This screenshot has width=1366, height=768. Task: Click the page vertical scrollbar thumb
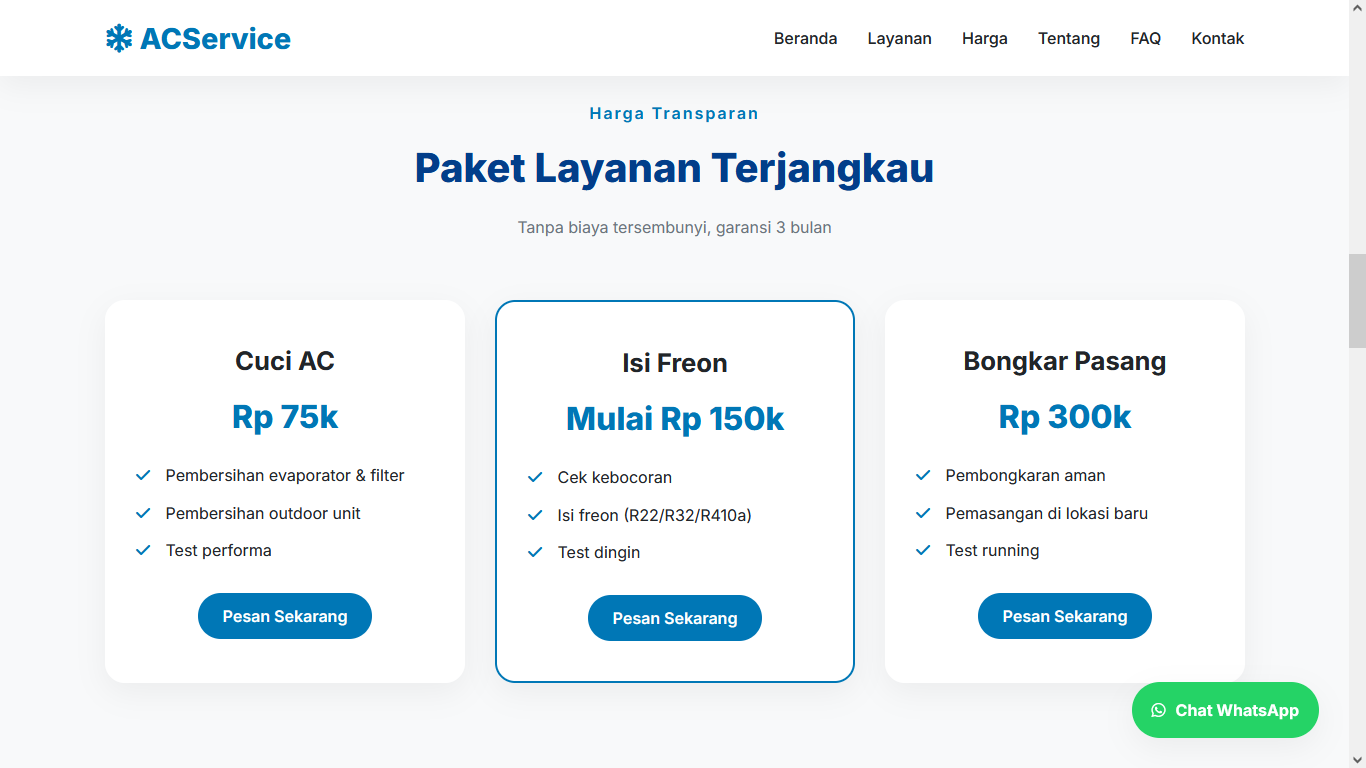(1357, 300)
